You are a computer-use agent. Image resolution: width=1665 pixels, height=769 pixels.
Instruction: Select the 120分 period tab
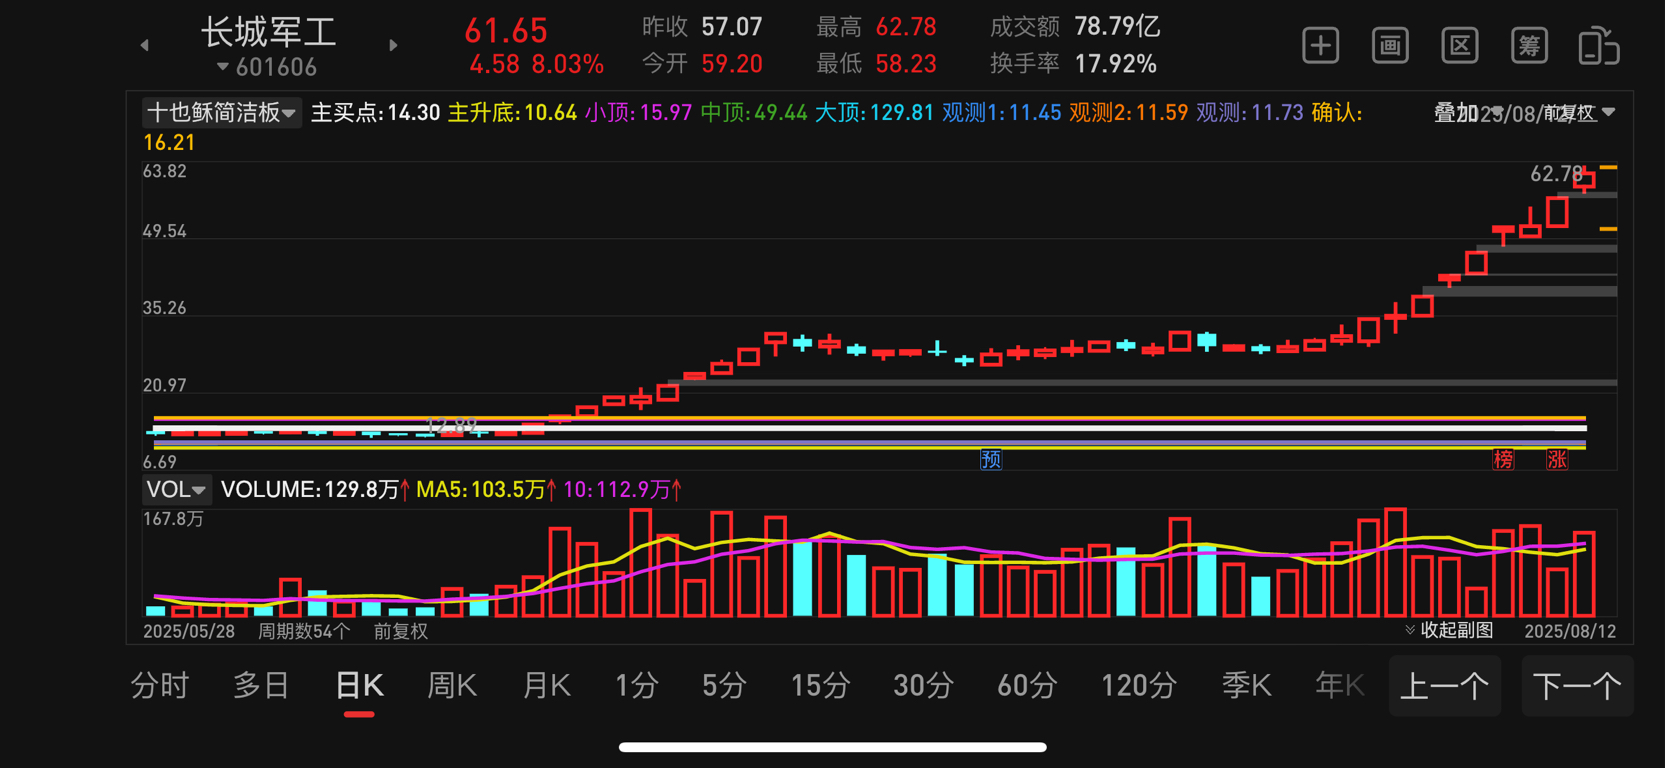(1139, 686)
